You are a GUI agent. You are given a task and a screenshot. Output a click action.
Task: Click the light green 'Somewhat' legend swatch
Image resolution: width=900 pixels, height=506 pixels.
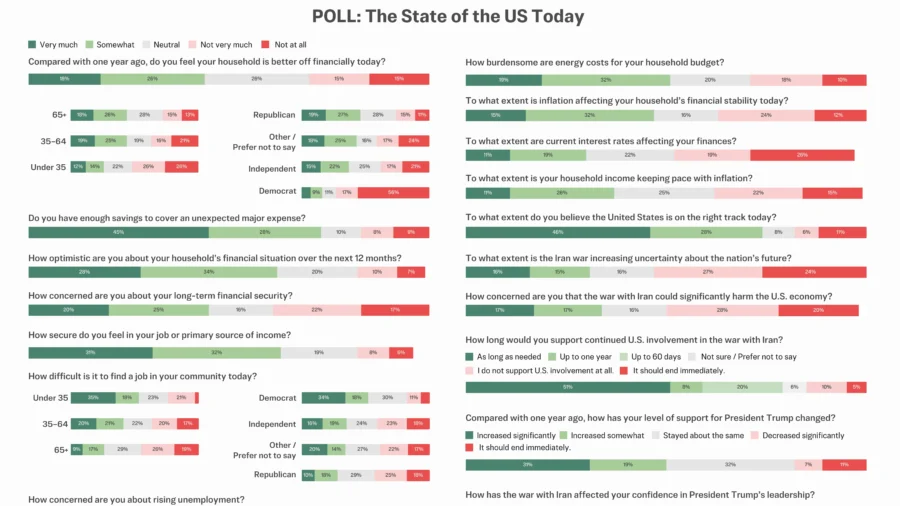[x=90, y=45]
